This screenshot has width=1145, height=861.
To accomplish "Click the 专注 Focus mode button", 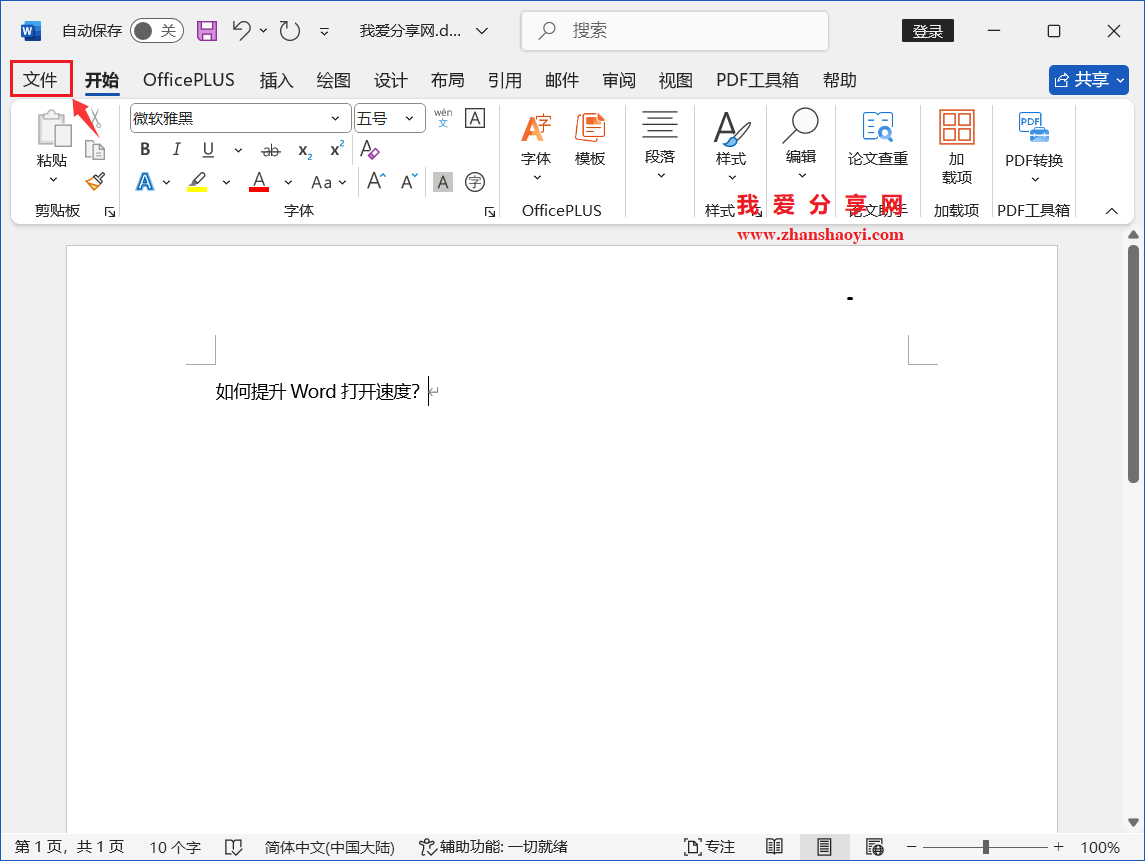I will [709, 847].
